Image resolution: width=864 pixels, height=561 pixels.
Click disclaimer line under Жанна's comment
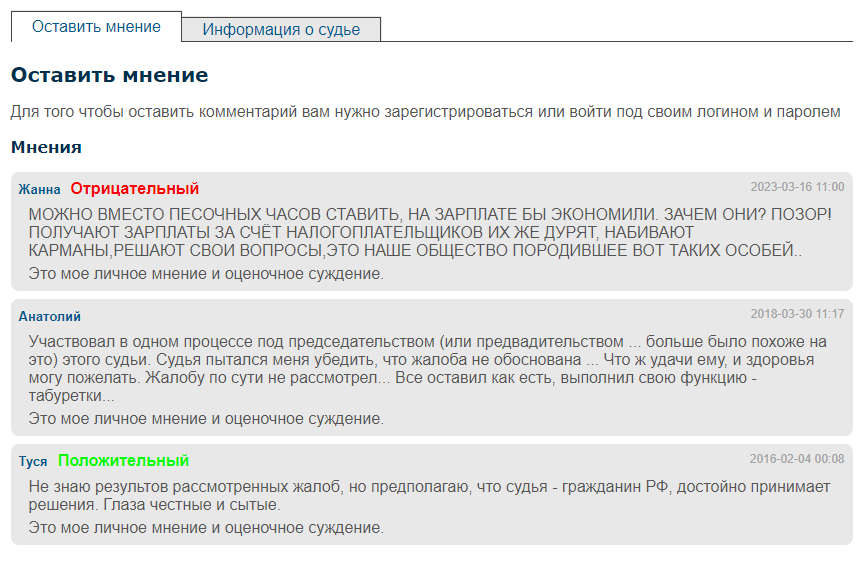(x=206, y=273)
